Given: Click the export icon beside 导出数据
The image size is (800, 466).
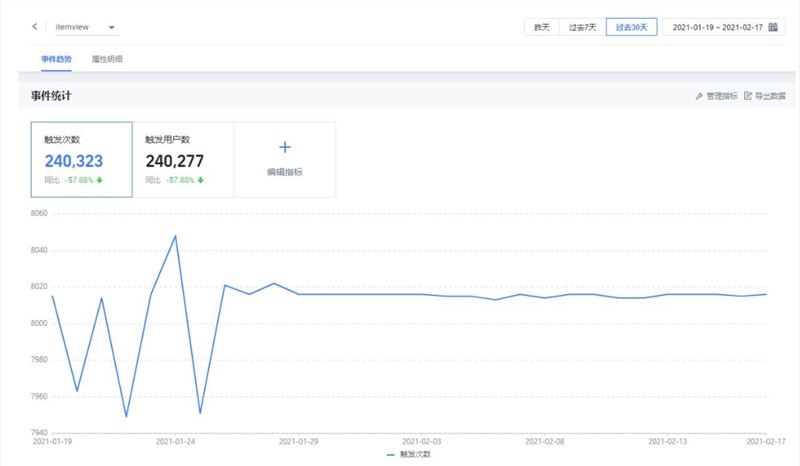Looking at the screenshot, I should [x=748, y=96].
